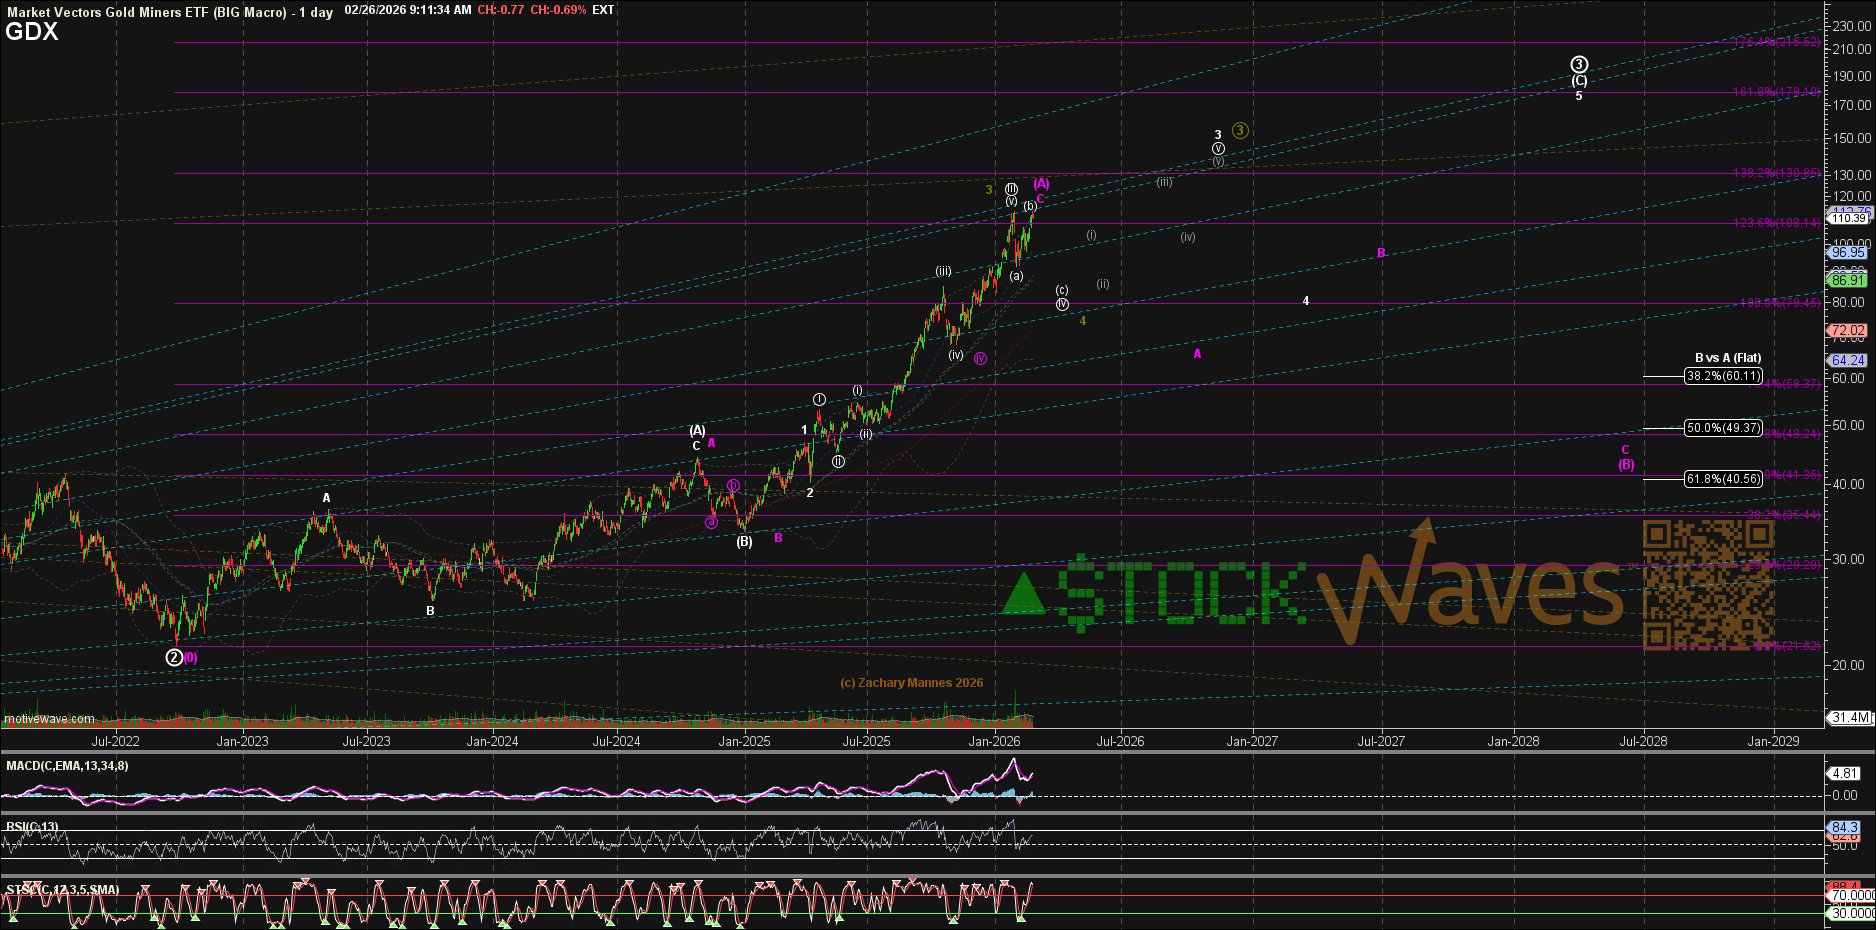The height and width of the screenshot is (930, 1876).
Task: Click the 61.8%(40.56) retracement label
Action: (x=1723, y=479)
